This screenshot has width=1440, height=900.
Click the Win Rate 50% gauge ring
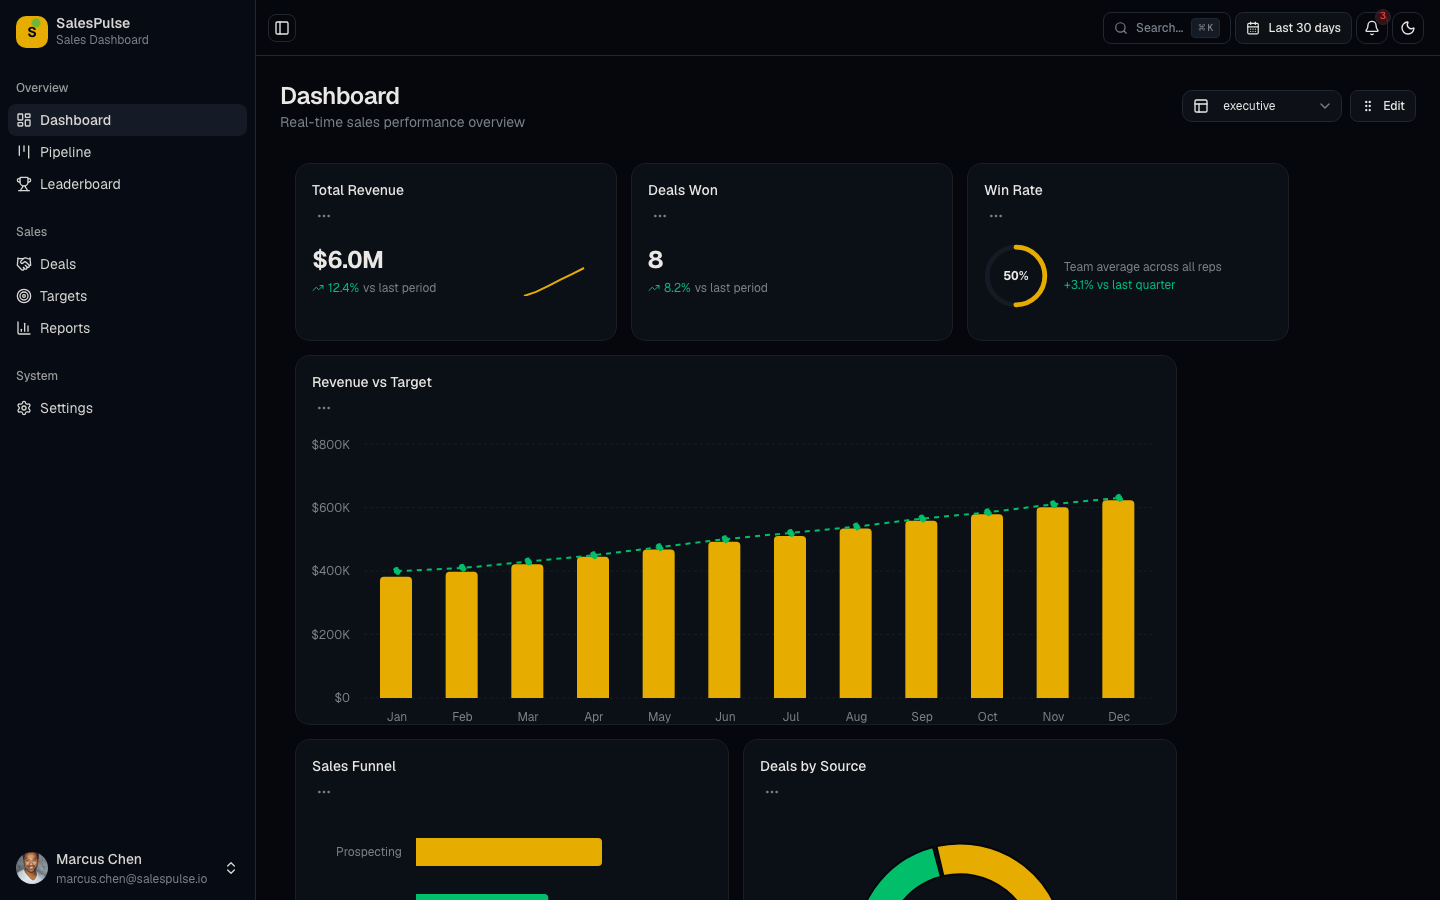click(1016, 276)
